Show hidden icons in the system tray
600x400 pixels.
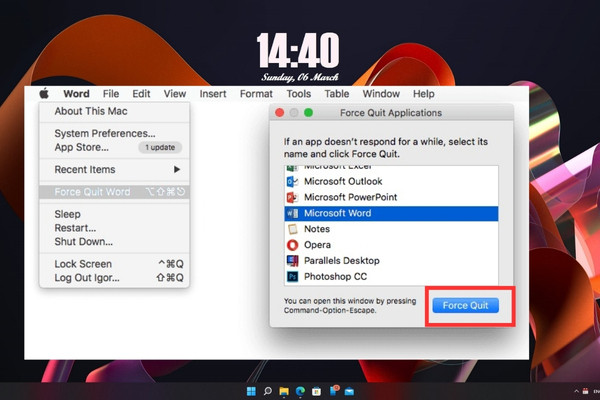point(576,391)
